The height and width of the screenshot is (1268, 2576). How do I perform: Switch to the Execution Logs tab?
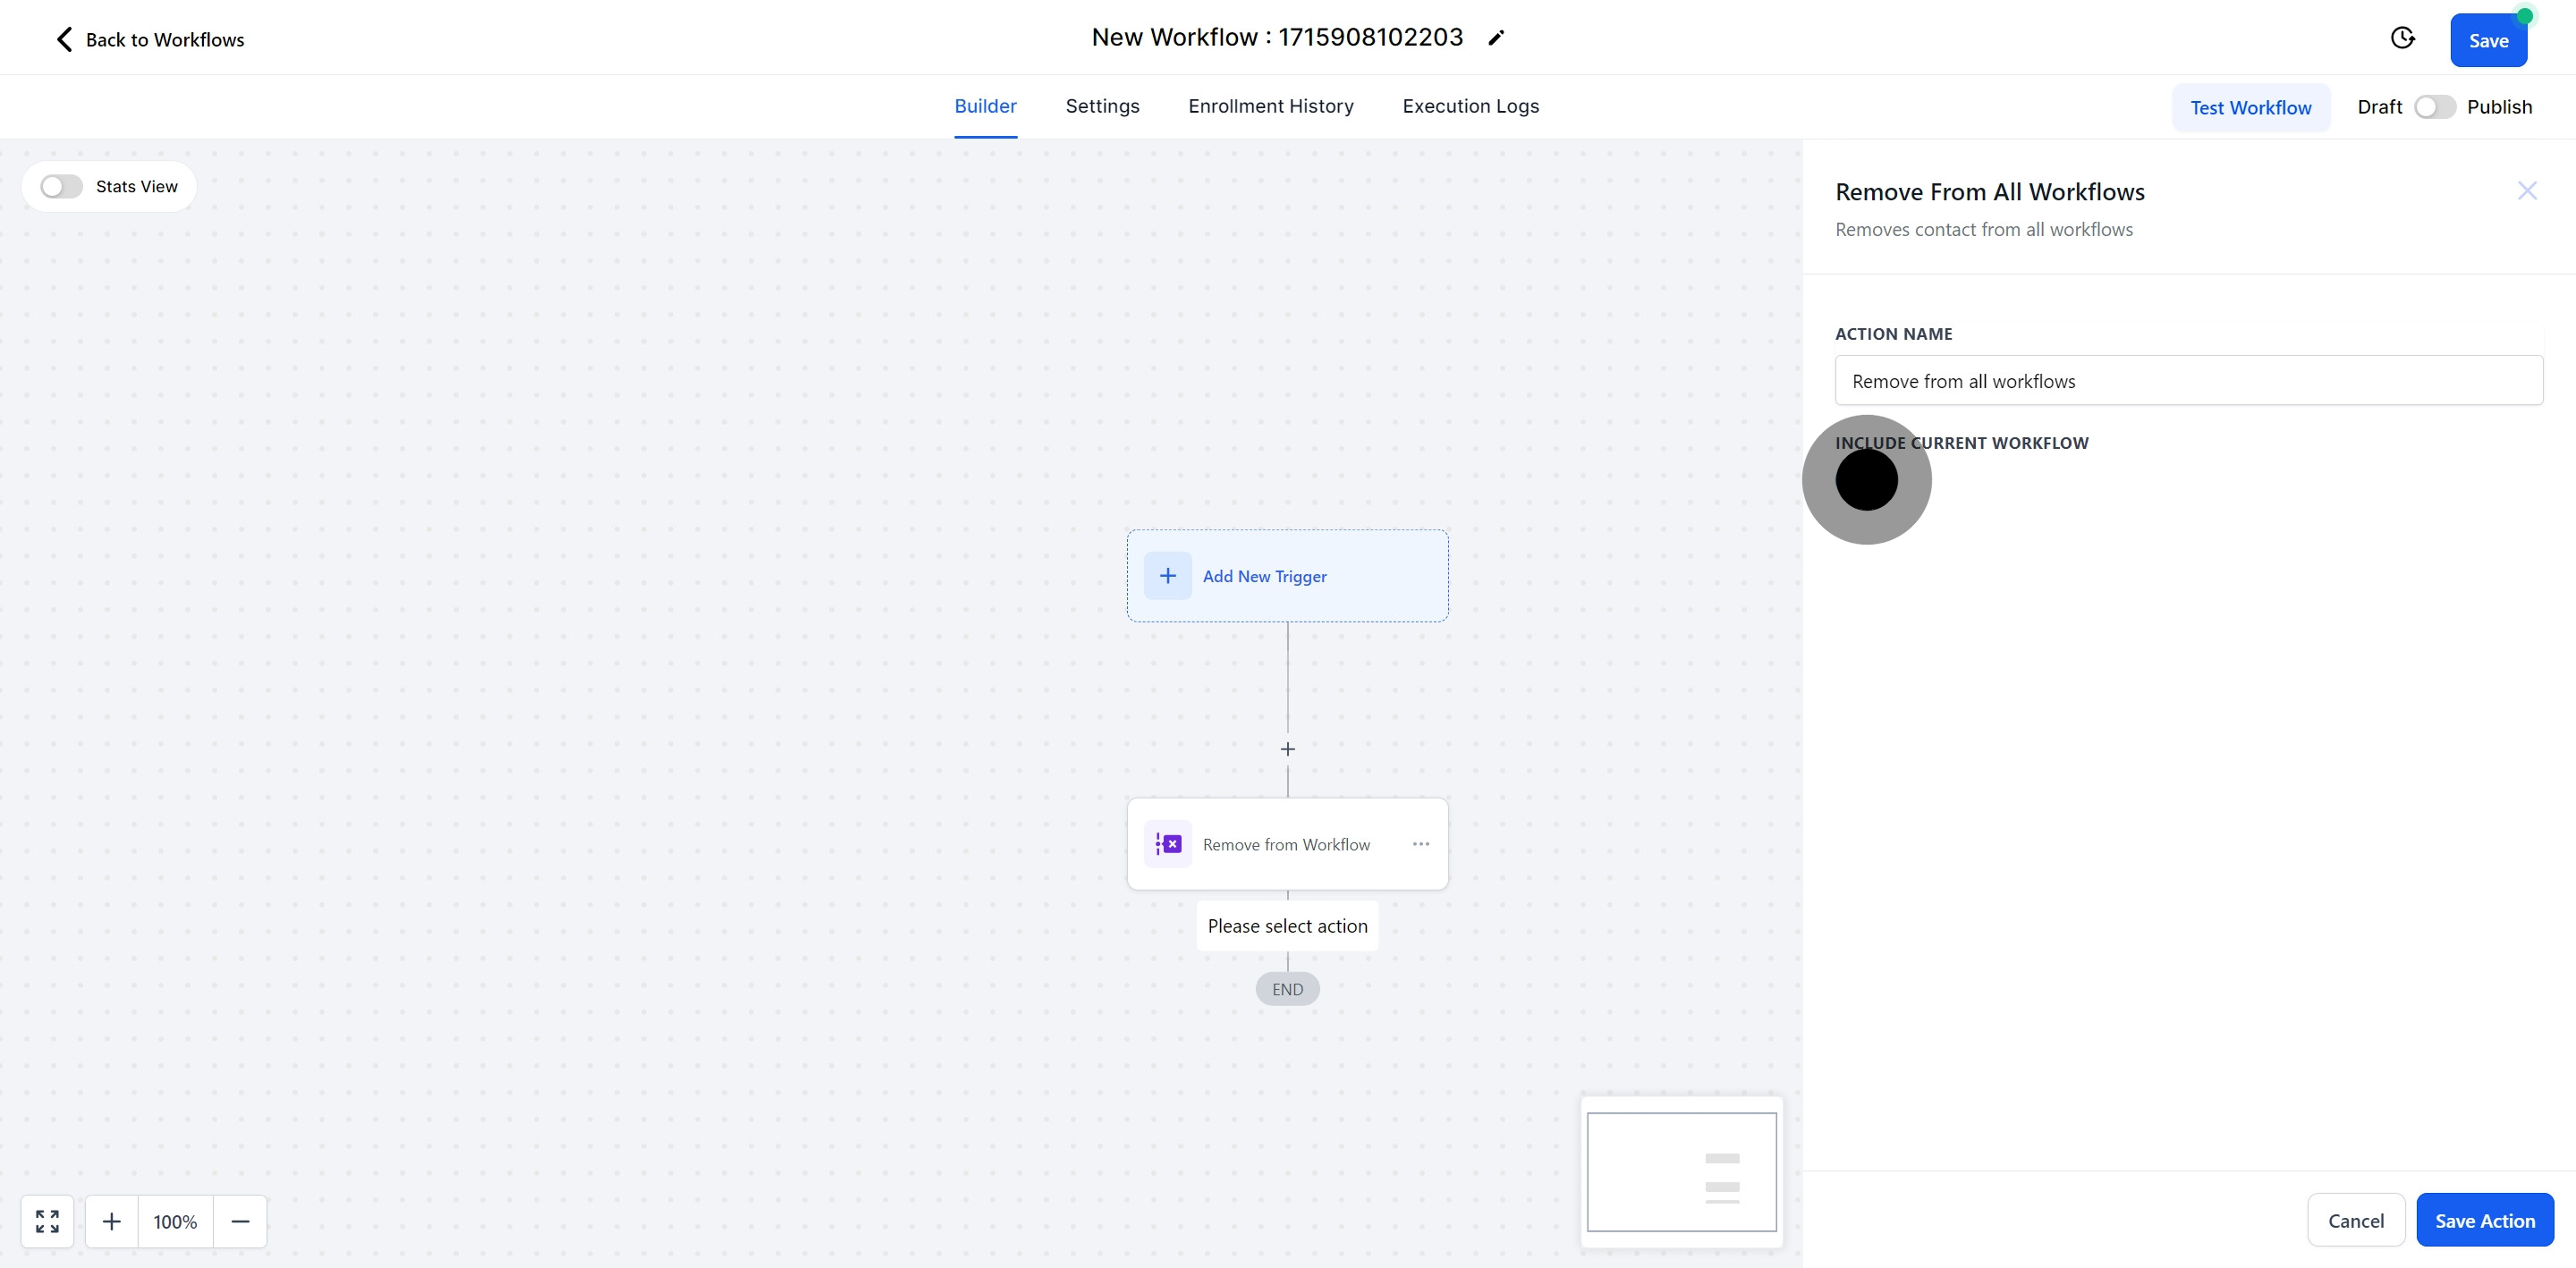pos(1470,106)
